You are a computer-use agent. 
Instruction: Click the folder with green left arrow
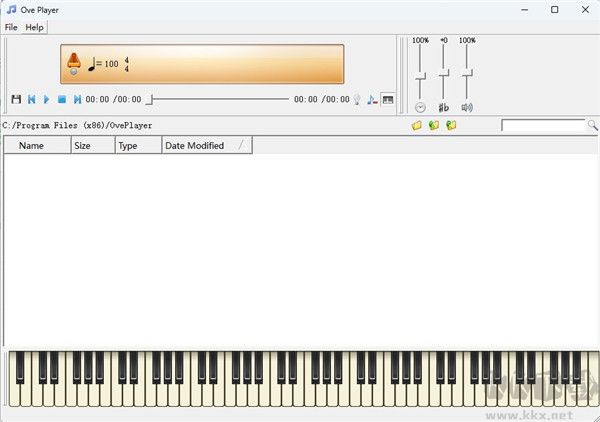[x=434, y=125]
